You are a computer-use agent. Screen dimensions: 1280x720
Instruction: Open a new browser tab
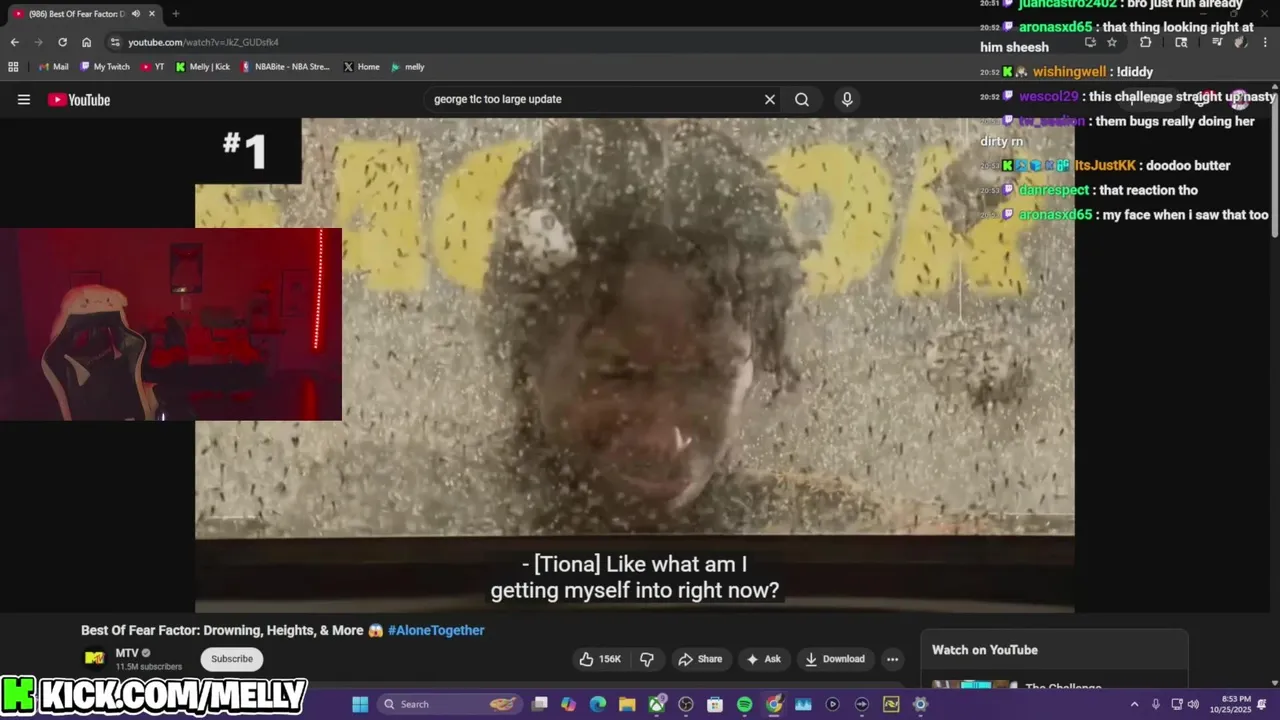click(x=176, y=14)
